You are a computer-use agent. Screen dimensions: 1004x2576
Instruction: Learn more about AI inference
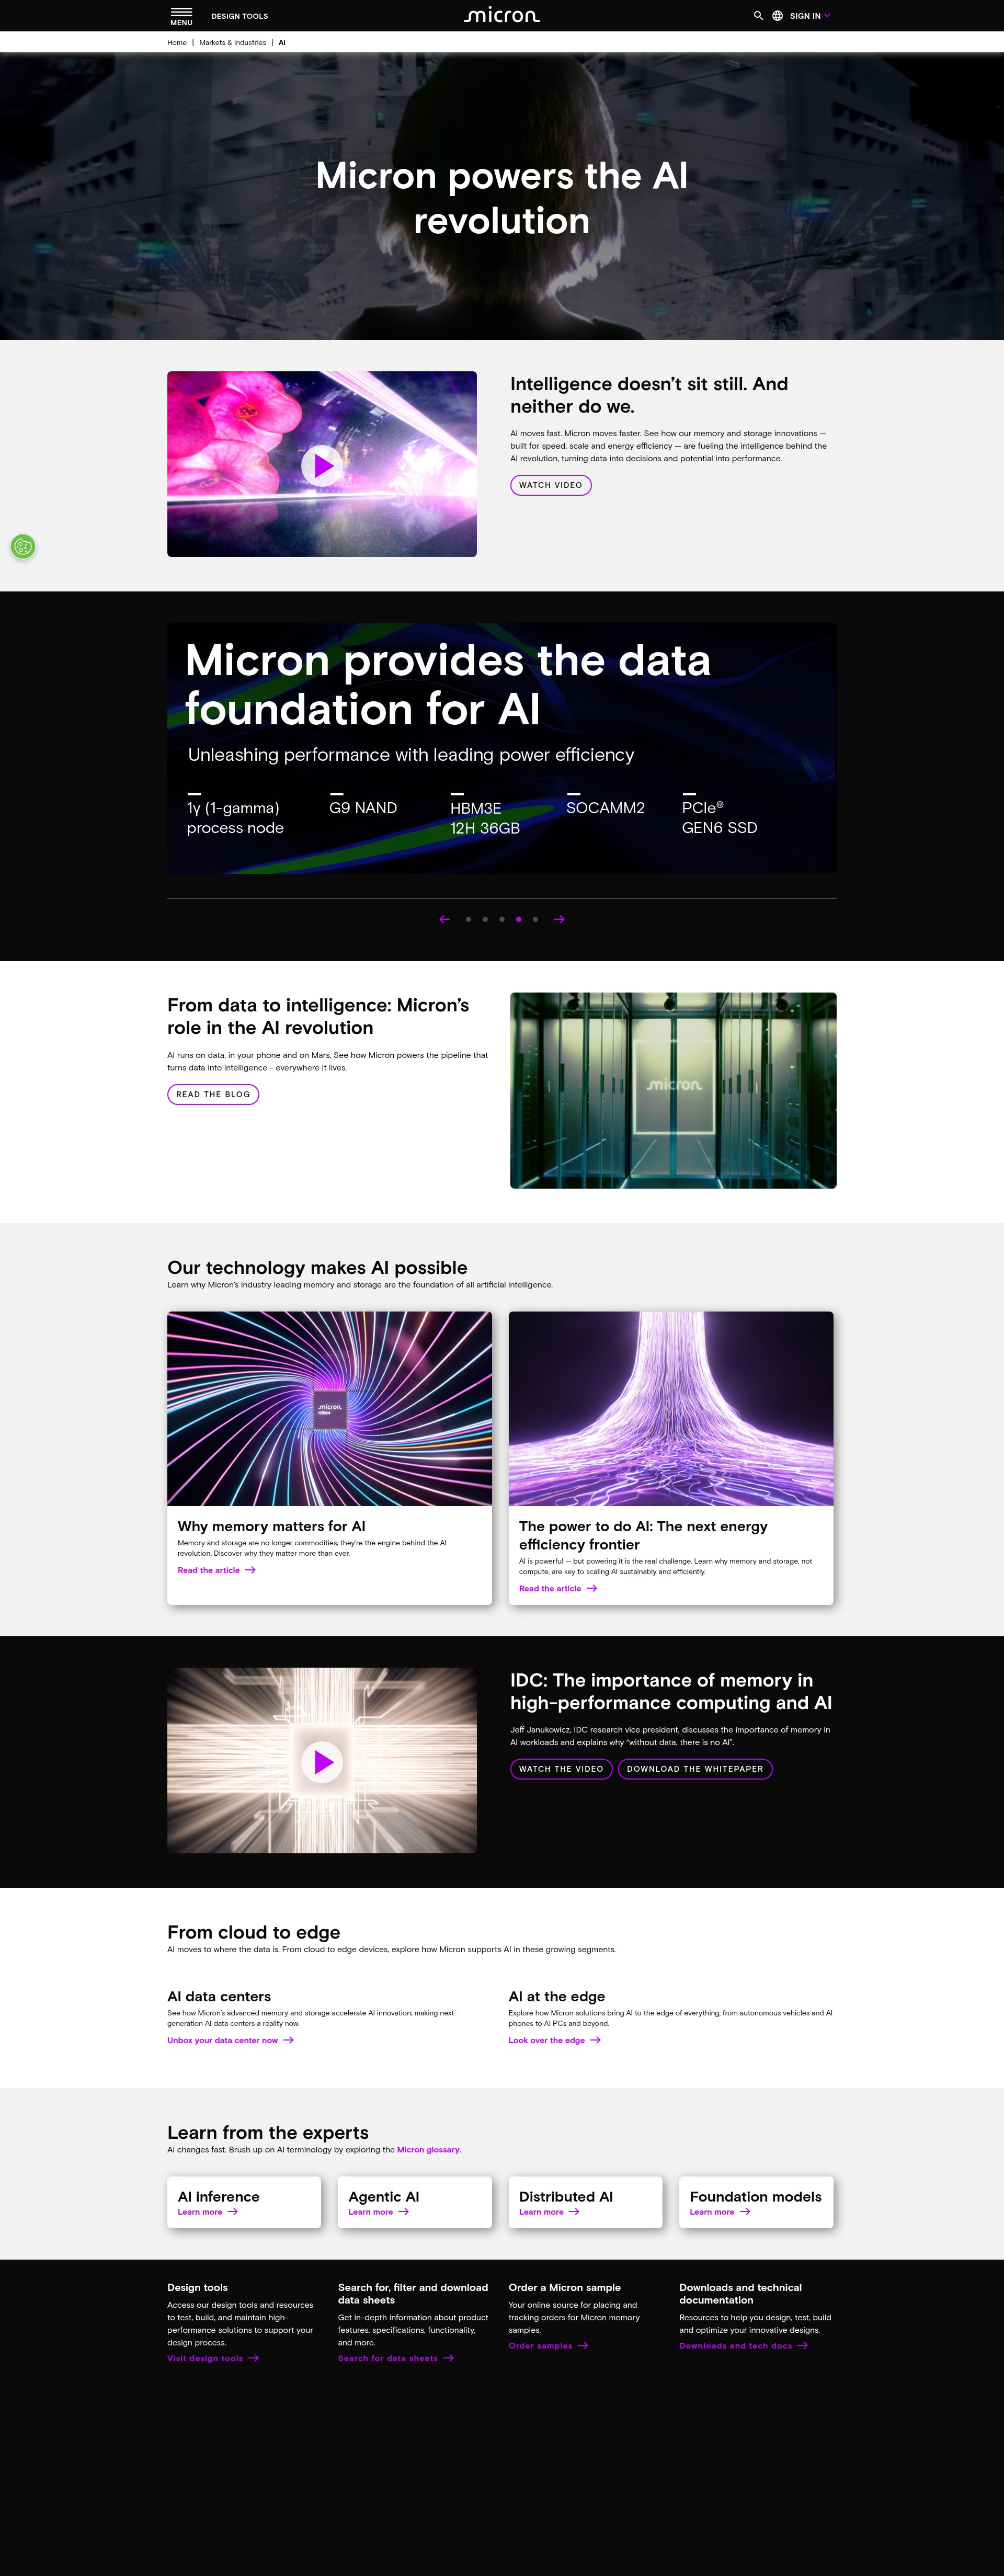pyautogui.click(x=200, y=2212)
